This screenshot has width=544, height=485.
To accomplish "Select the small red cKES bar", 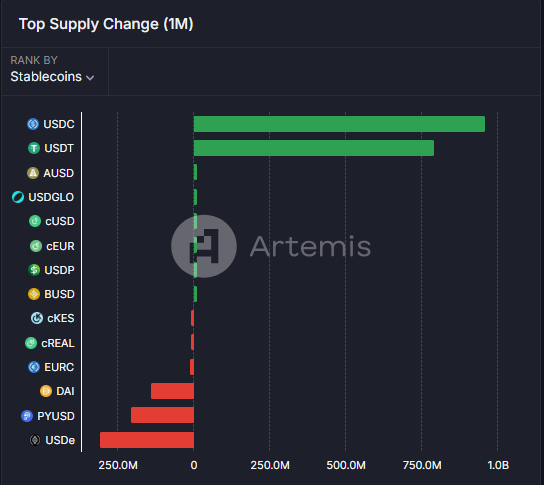I will pos(192,318).
